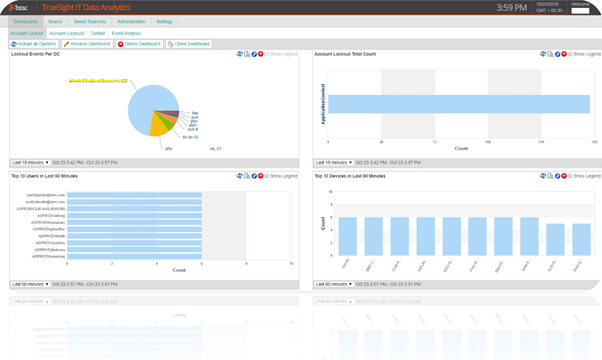Open time range dropdown under Account Lockout Total Count
Image resolution: width=602 pixels, height=360 pixels.
(334, 163)
